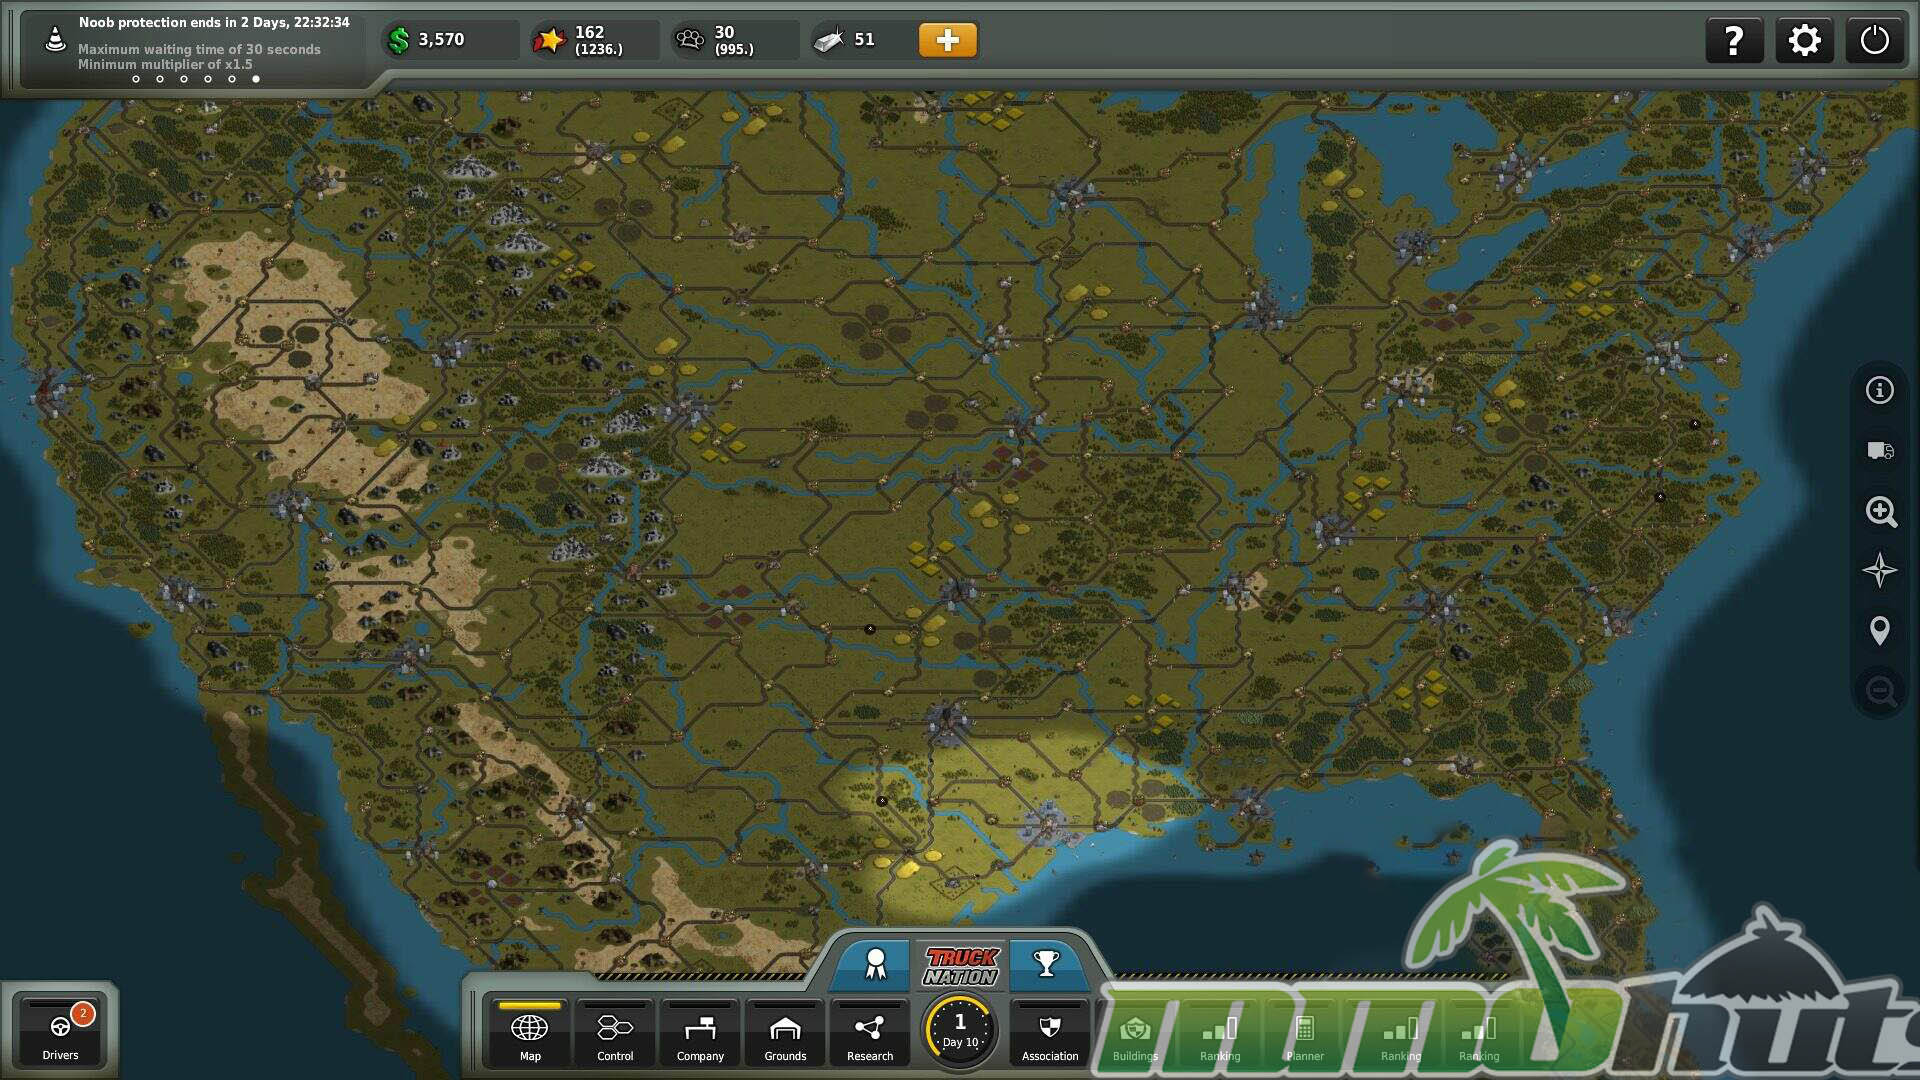Screen dimensions: 1920x1080
Task: Open the help question mark
Action: tap(1734, 41)
